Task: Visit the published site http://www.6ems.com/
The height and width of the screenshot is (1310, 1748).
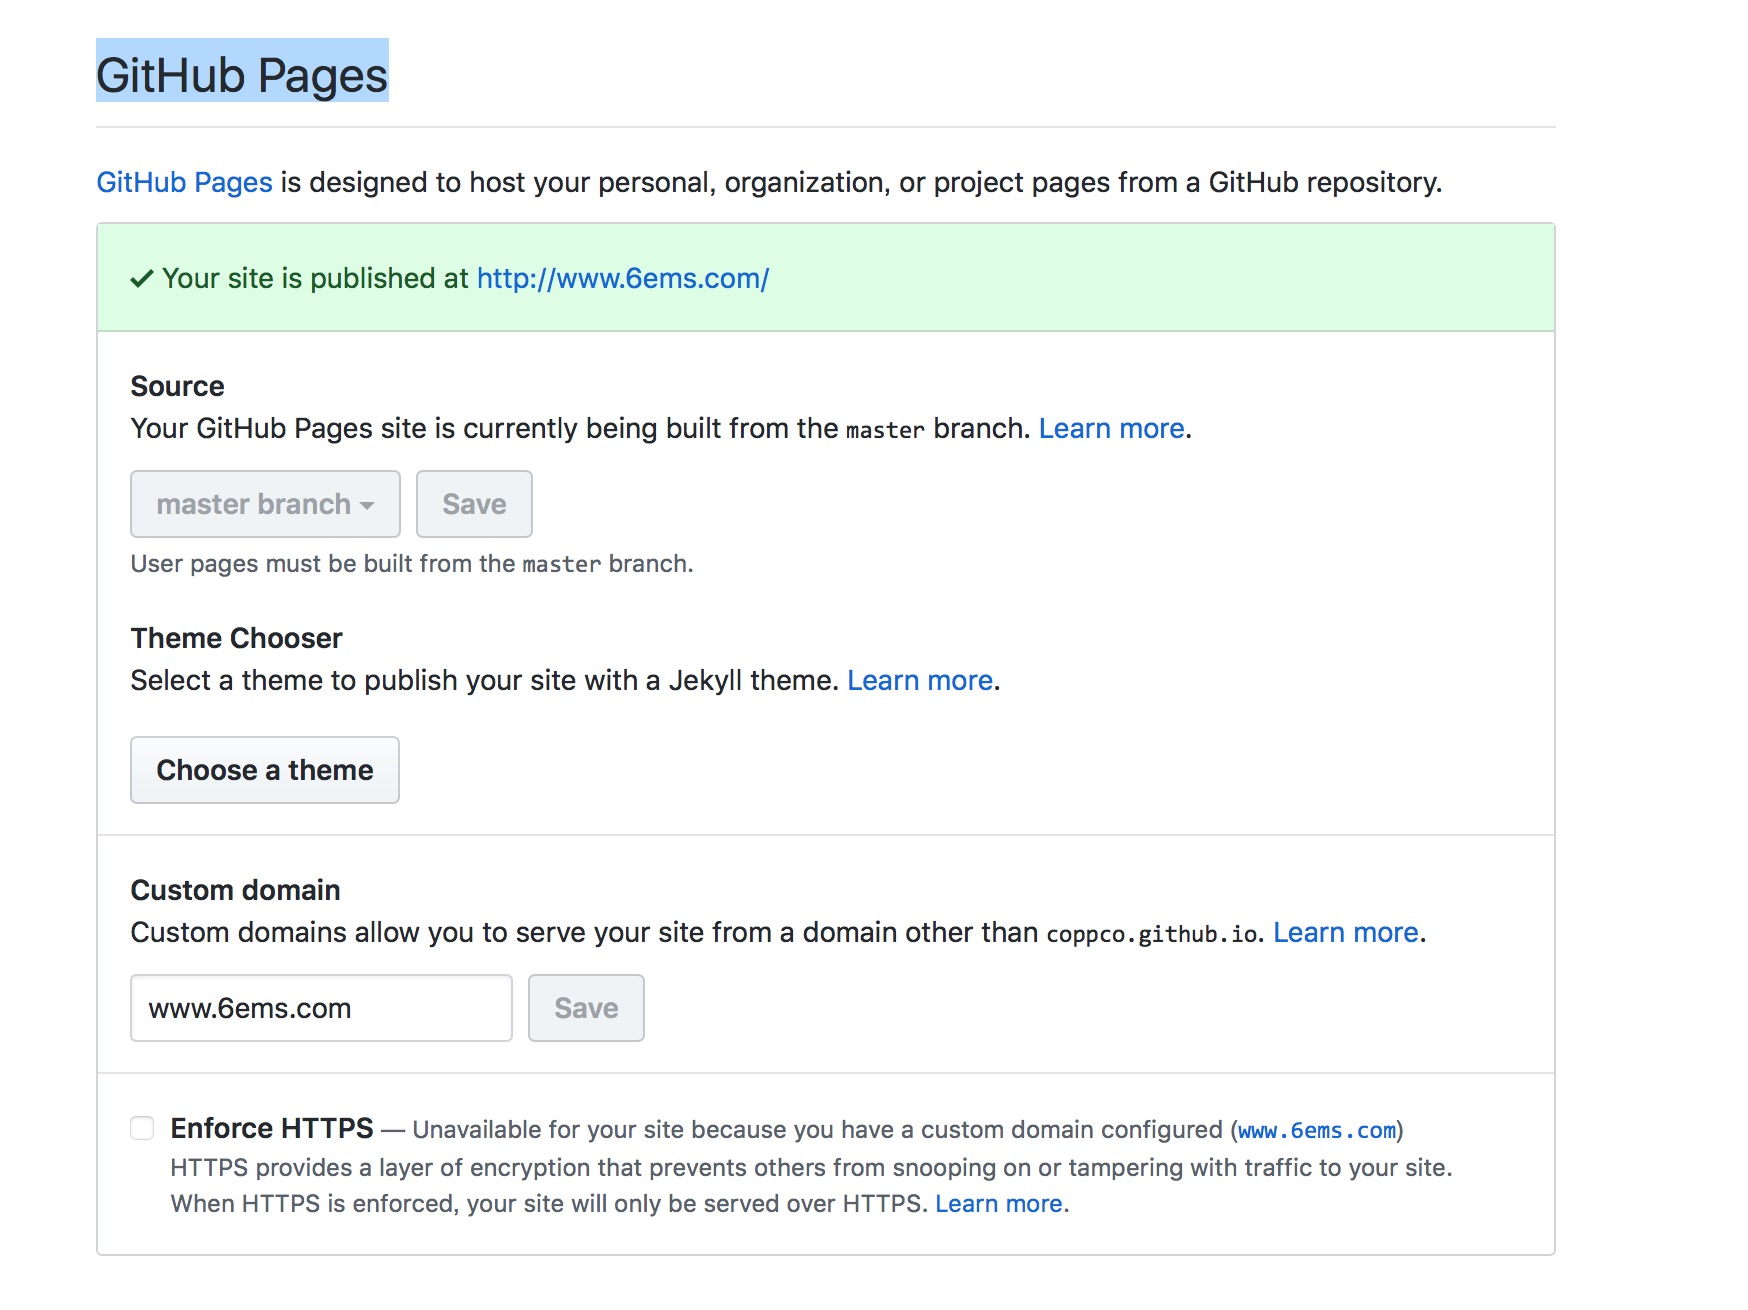Action: coord(622,278)
